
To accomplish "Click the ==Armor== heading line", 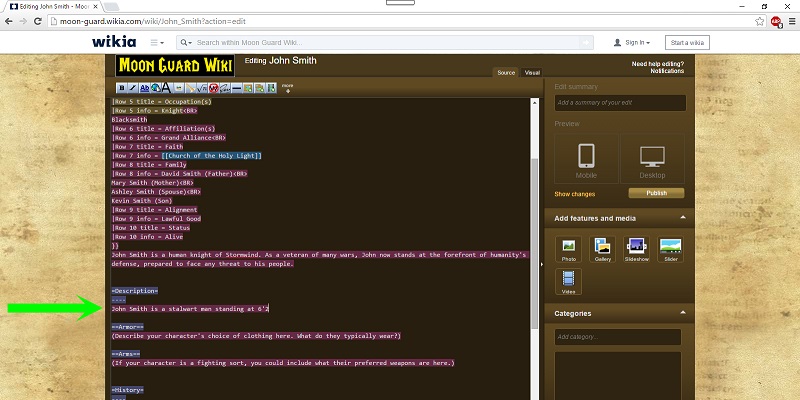I will (128, 327).
